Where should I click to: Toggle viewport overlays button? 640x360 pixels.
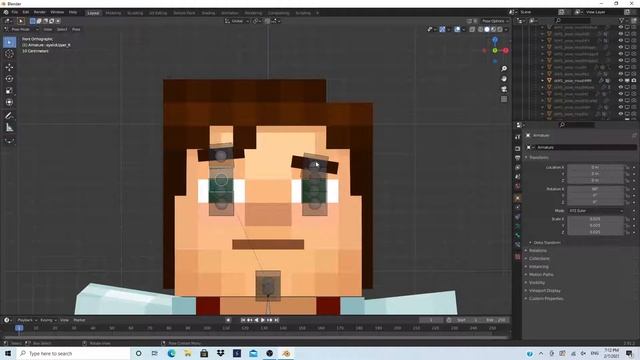tap(457, 29)
